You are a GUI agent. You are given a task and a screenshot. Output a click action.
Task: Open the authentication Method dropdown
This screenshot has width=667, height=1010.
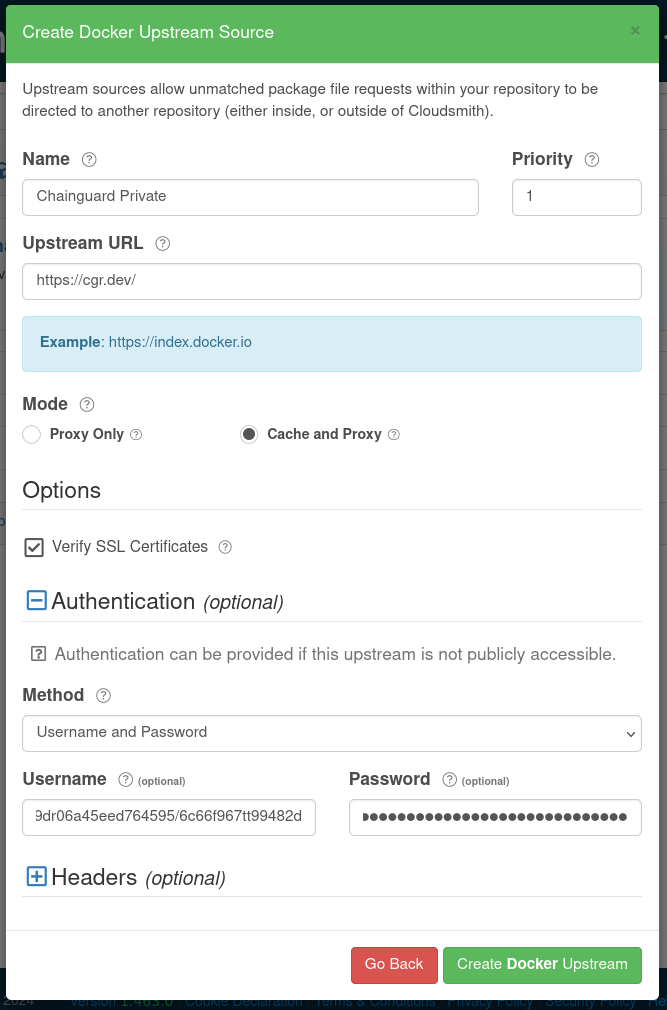pos(332,733)
